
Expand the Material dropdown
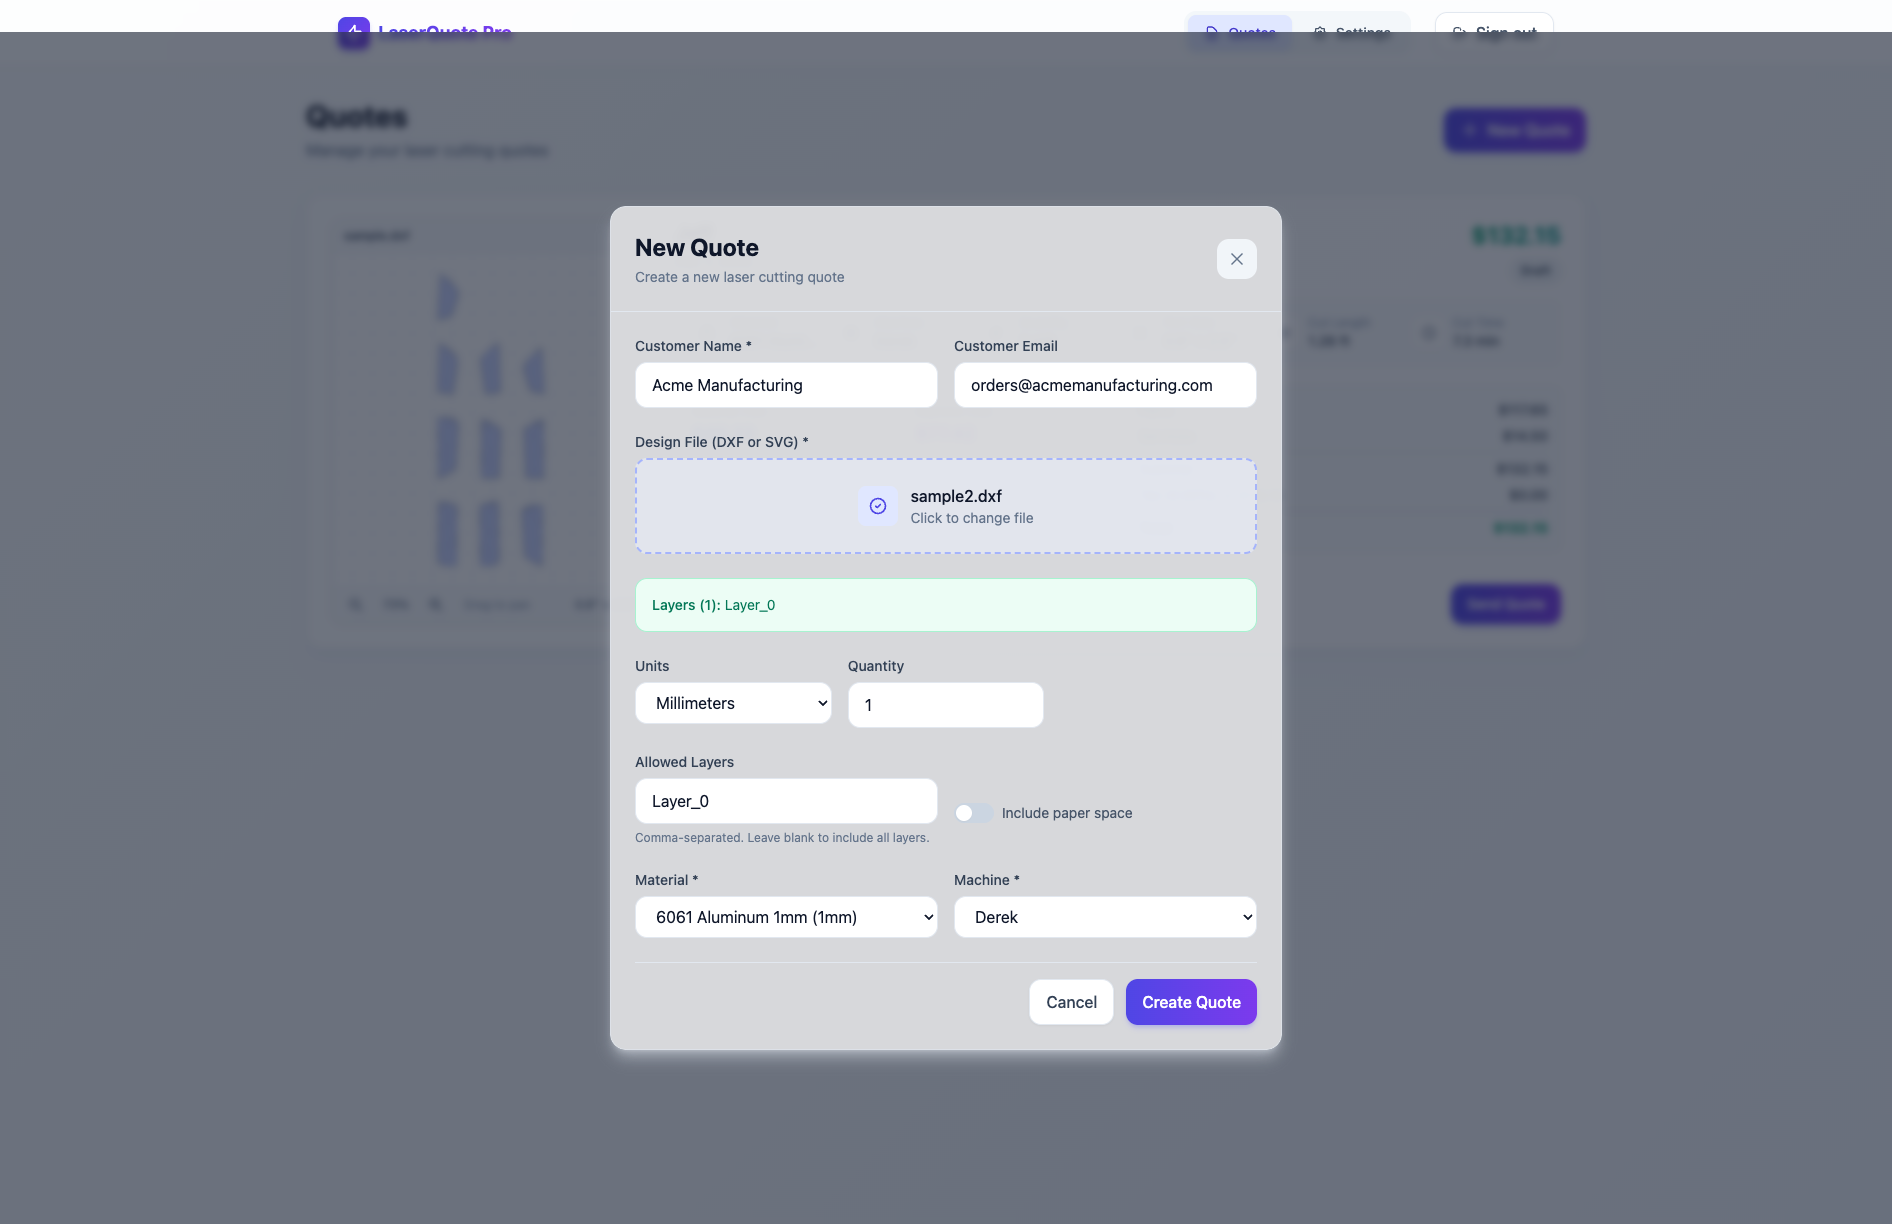point(786,917)
